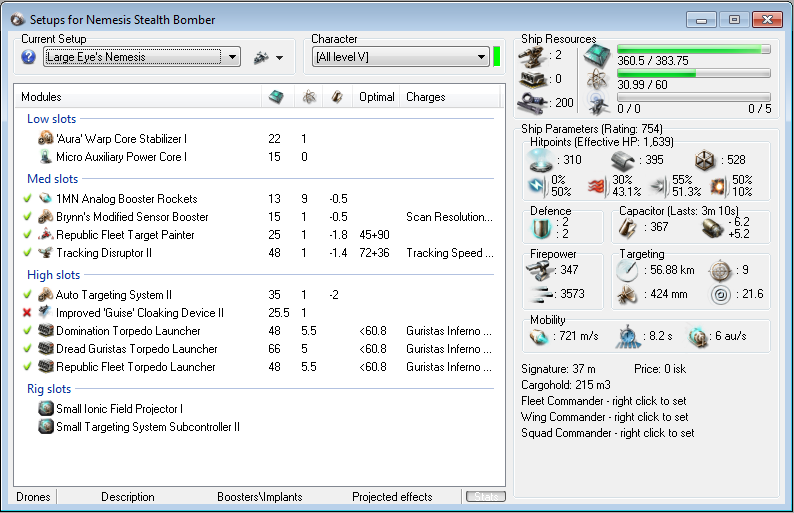The width and height of the screenshot is (794, 513).
Task: Click the powergrid column header icon
Action: tap(309, 97)
